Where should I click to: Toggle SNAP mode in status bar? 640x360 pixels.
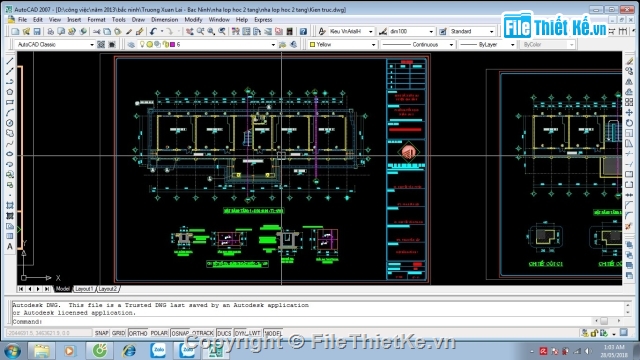[102, 333]
